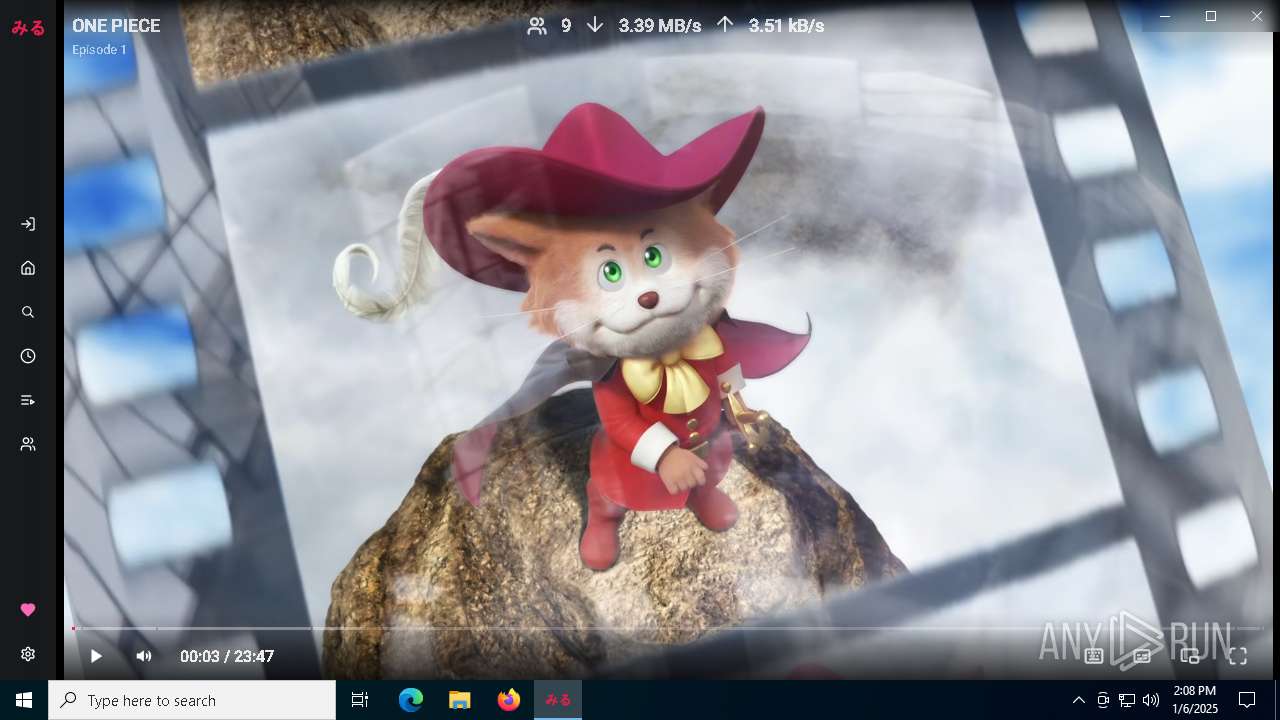1280x720 pixels.
Task: Open the taskbar clock and date
Action: tap(1195, 700)
